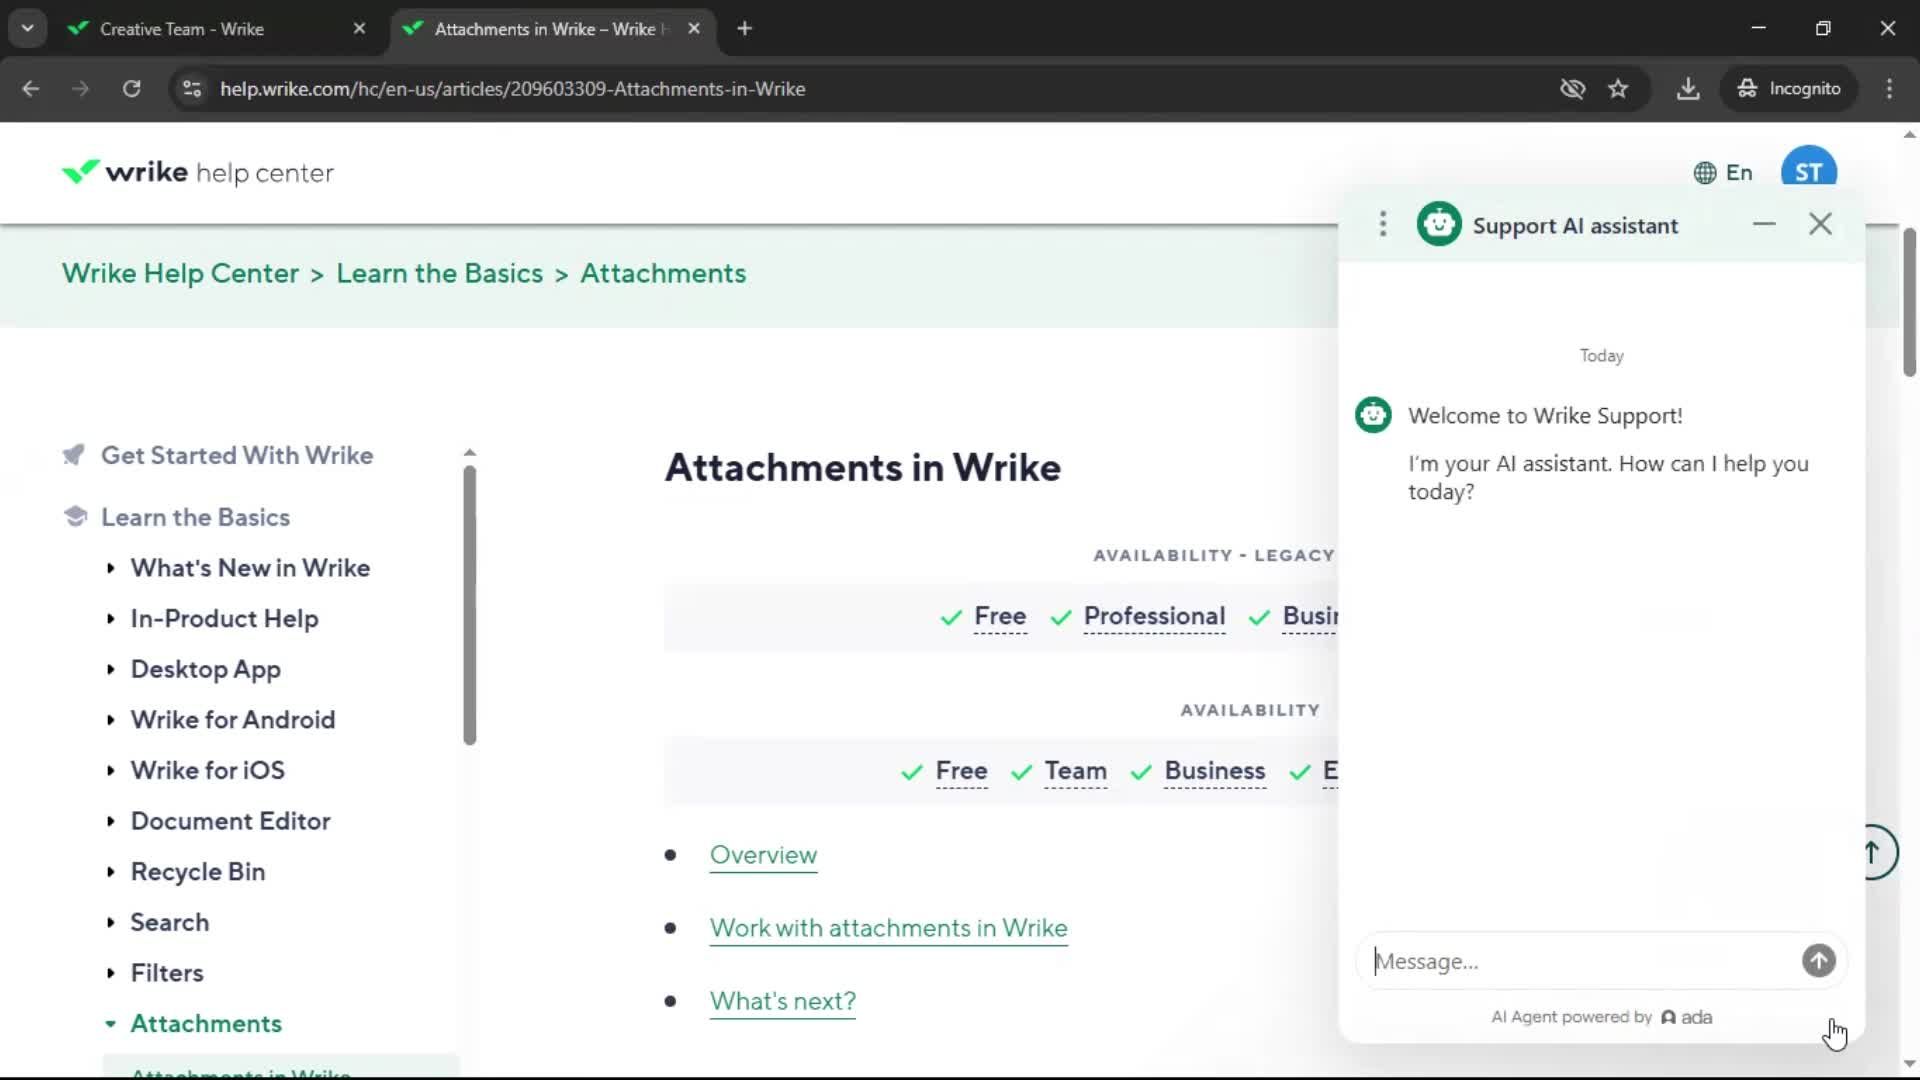This screenshot has height=1080, width=1920.
Task: Click the address bar URL
Action: coord(512,89)
